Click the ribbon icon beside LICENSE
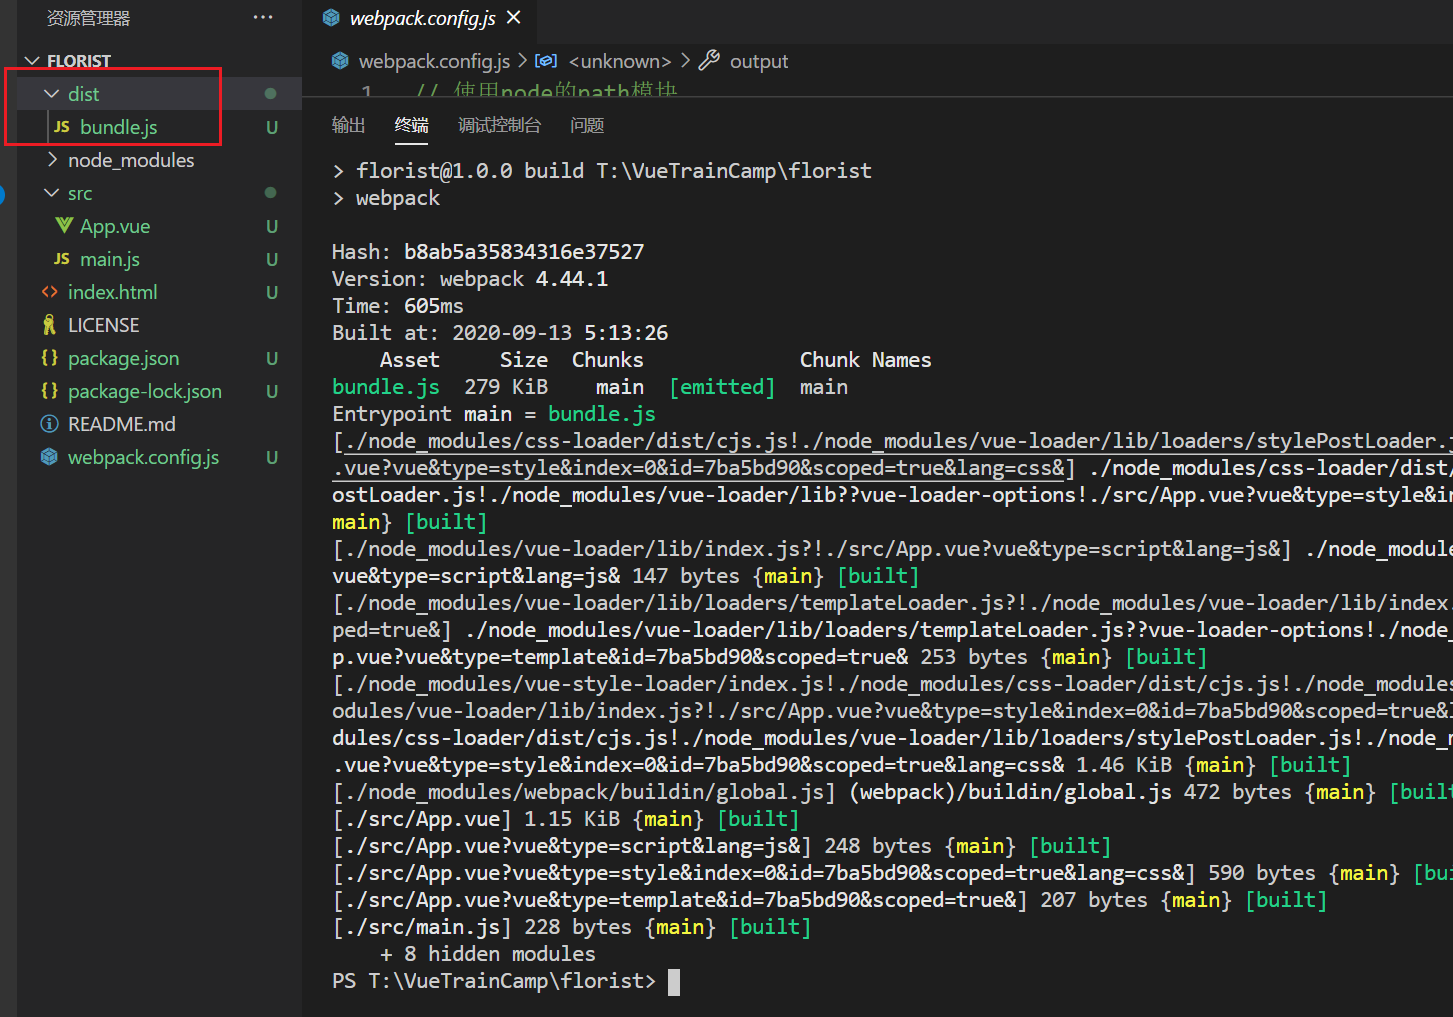 (49, 325)
